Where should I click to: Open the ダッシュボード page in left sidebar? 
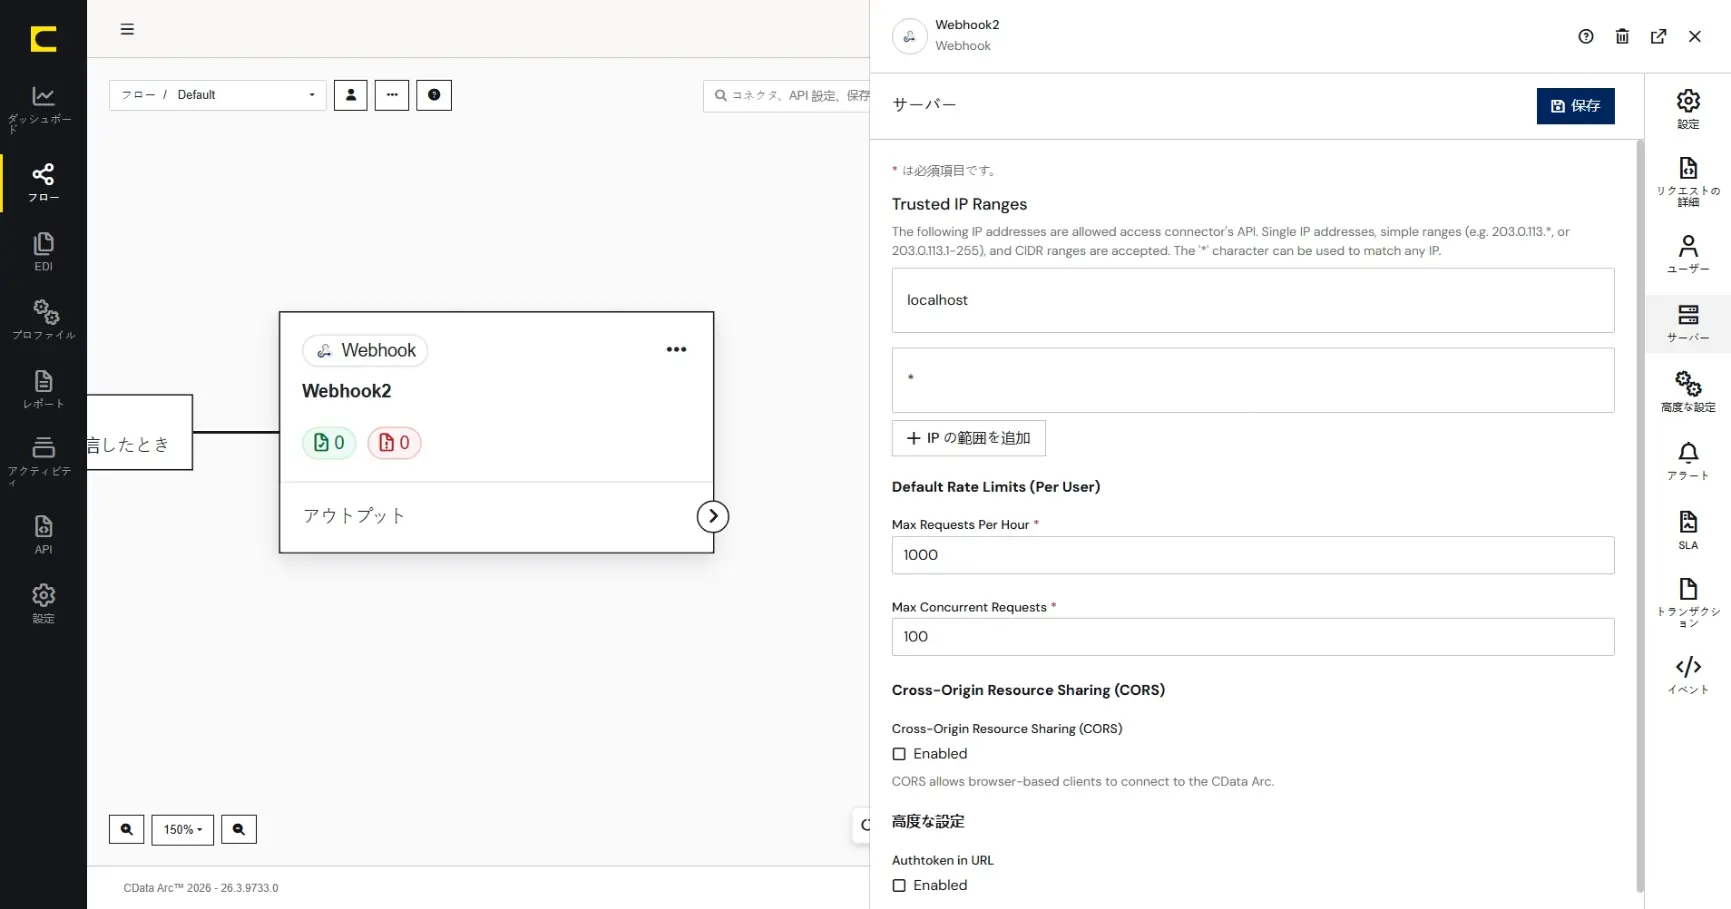click(43, 109)
